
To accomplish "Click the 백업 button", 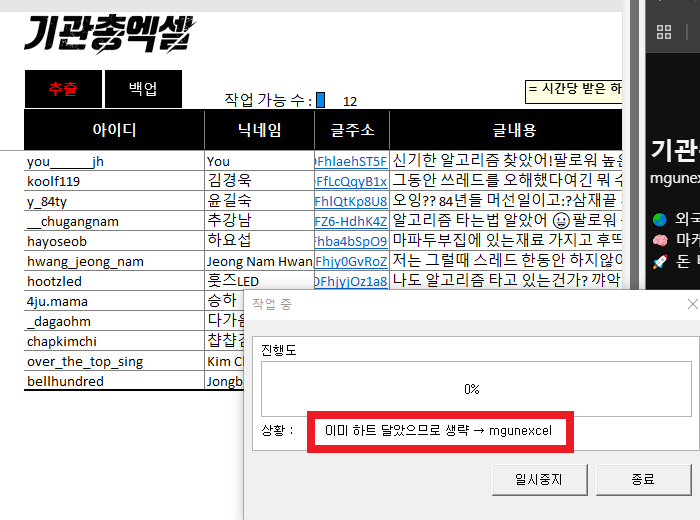I will pos(143,89).
